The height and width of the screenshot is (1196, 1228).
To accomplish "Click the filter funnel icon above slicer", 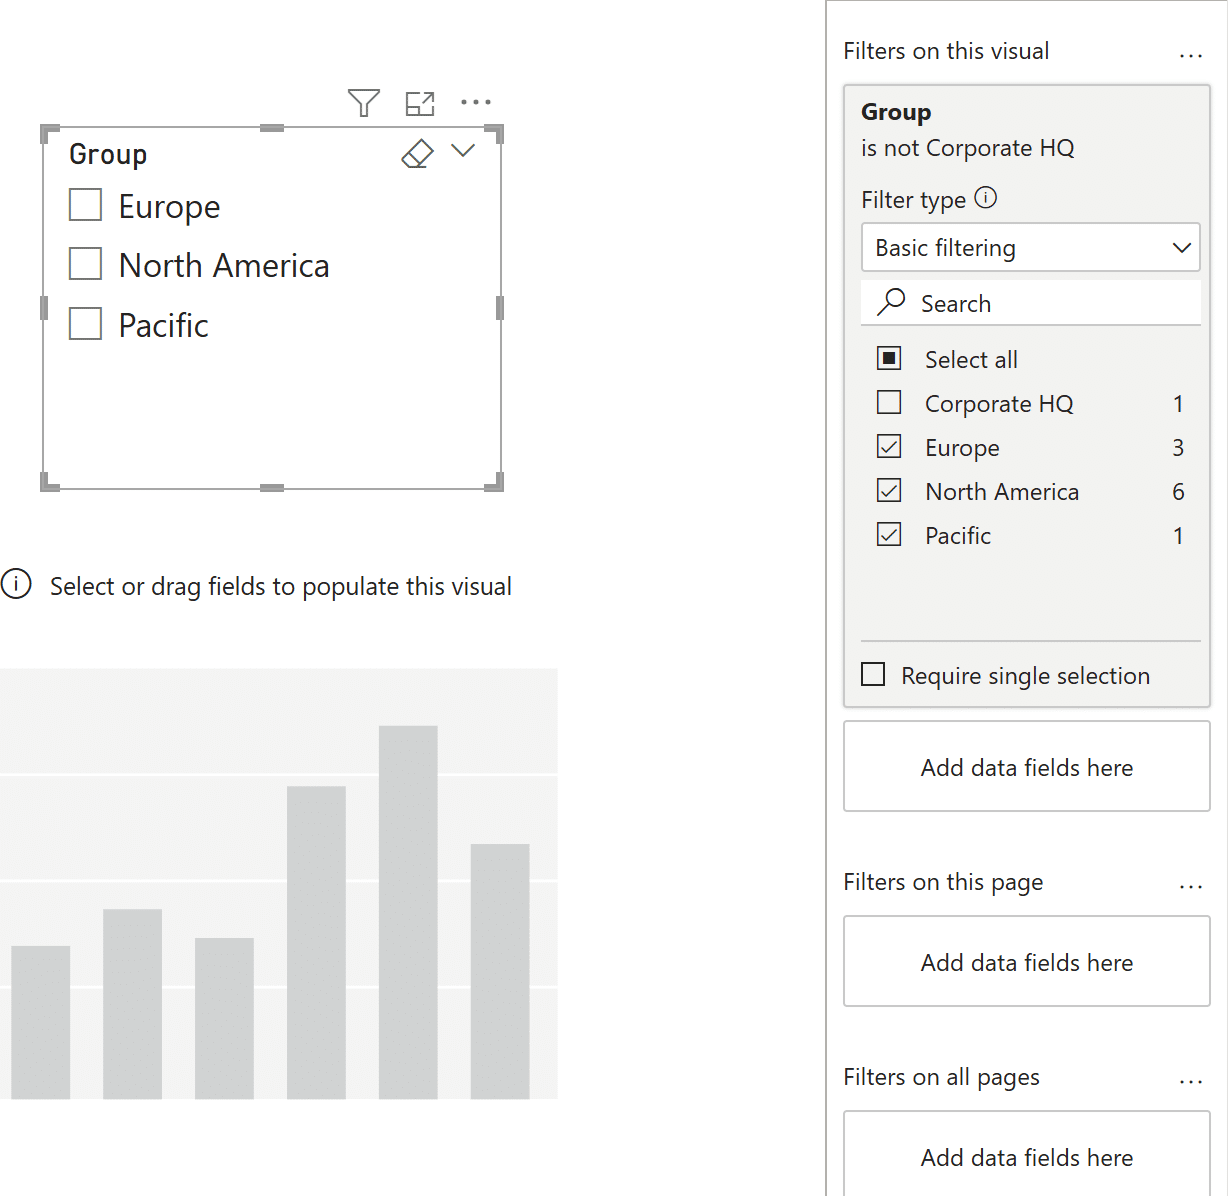I will point(364,103).
